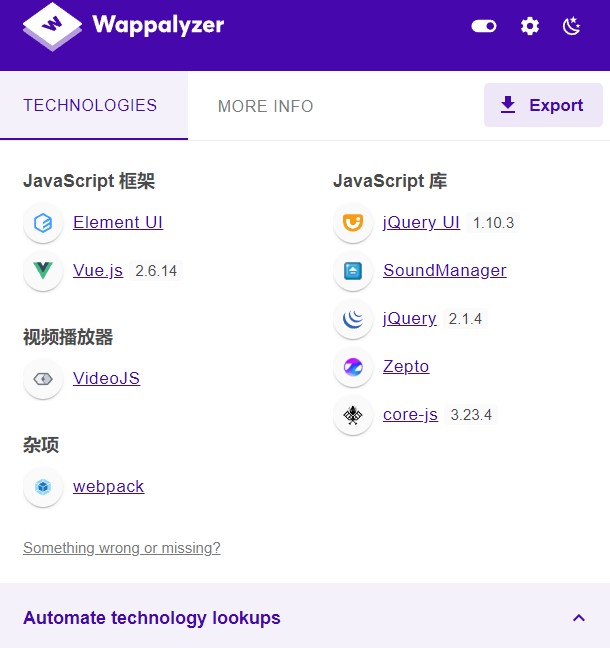Screen dimensions: 610x648
Task: Click the '视频播放器' category heading
Action: 68,337
